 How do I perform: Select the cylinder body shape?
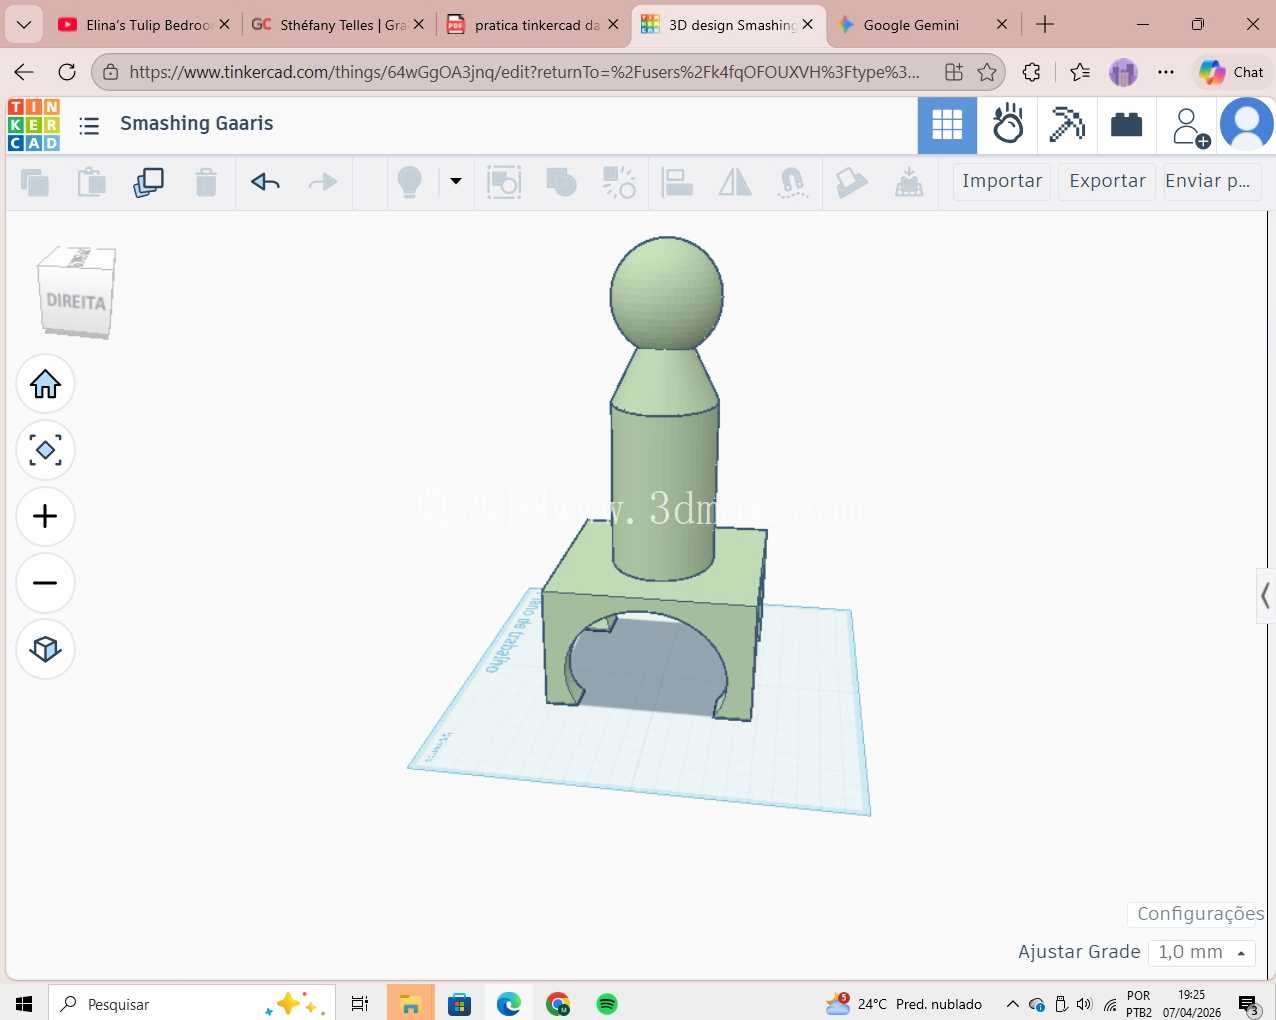tap(664, 490)
